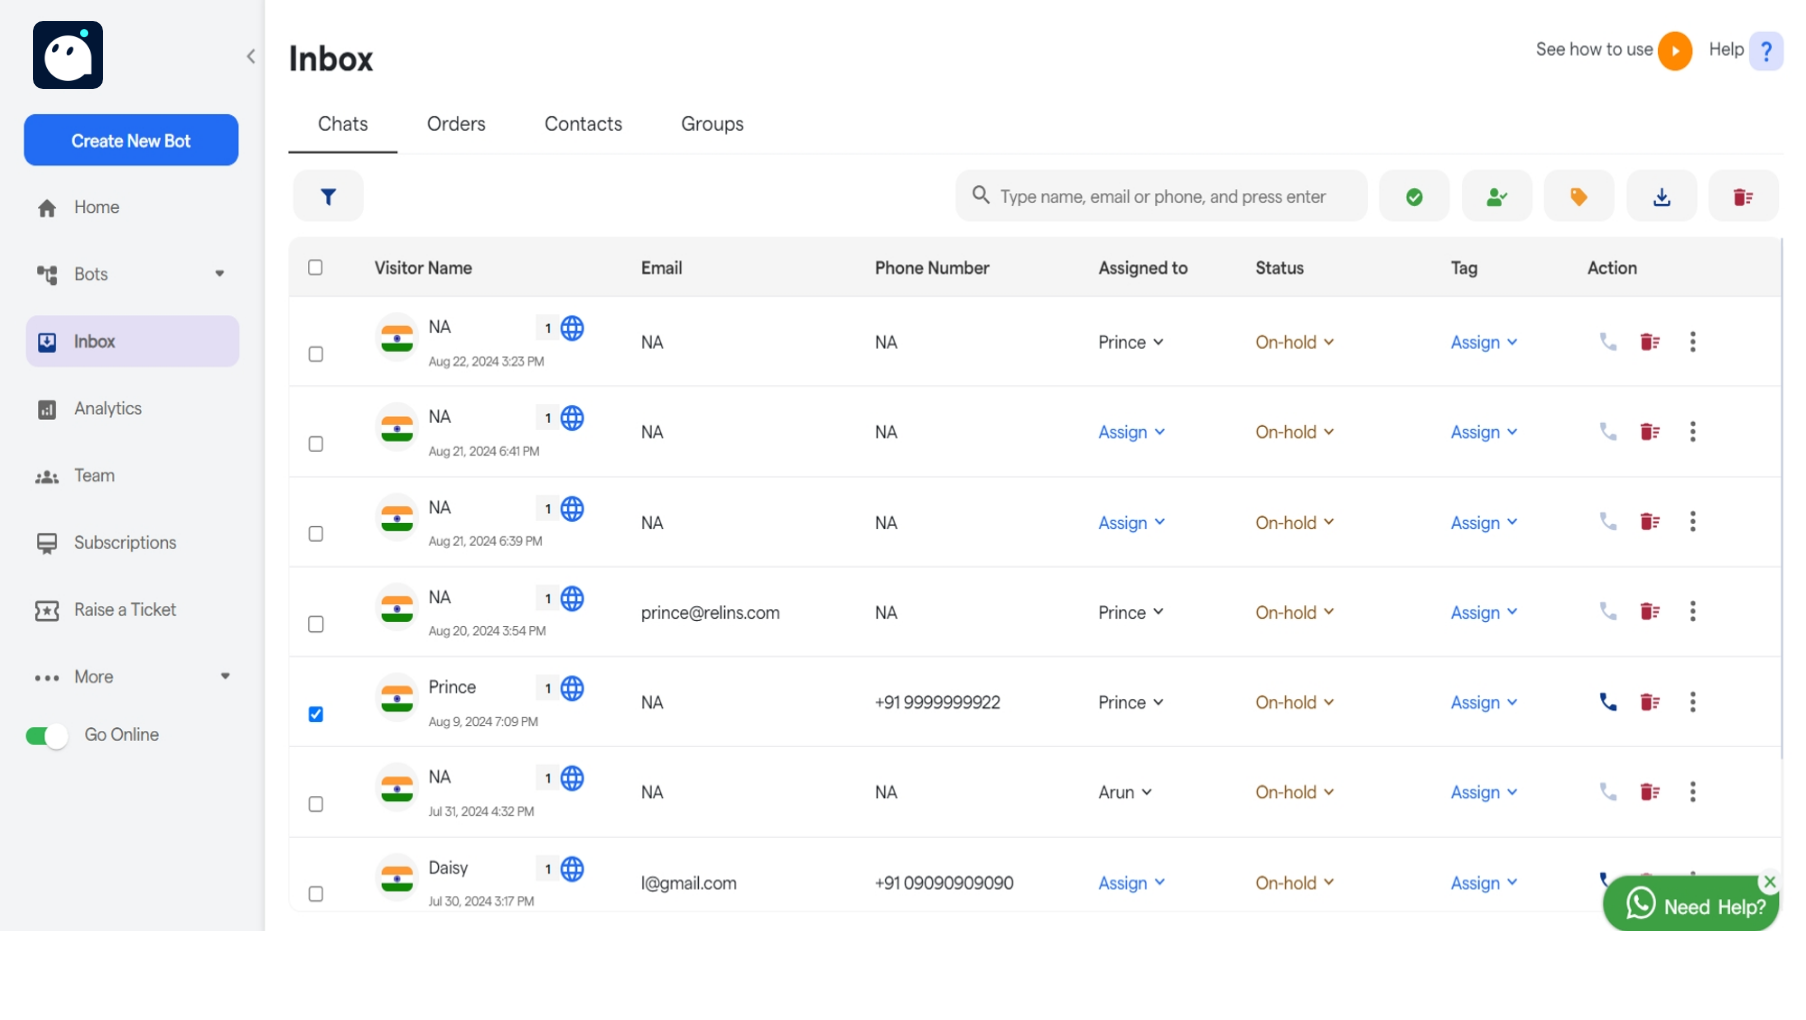
Task: Open Assigned to dropdown for Daisy
Action: pos(1132,883)
